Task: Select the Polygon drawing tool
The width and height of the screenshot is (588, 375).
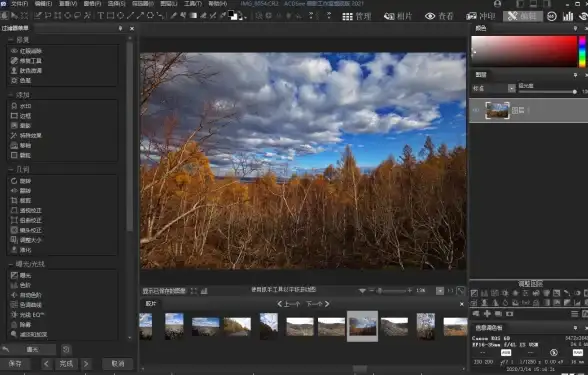Action: [x=150, y=16]
